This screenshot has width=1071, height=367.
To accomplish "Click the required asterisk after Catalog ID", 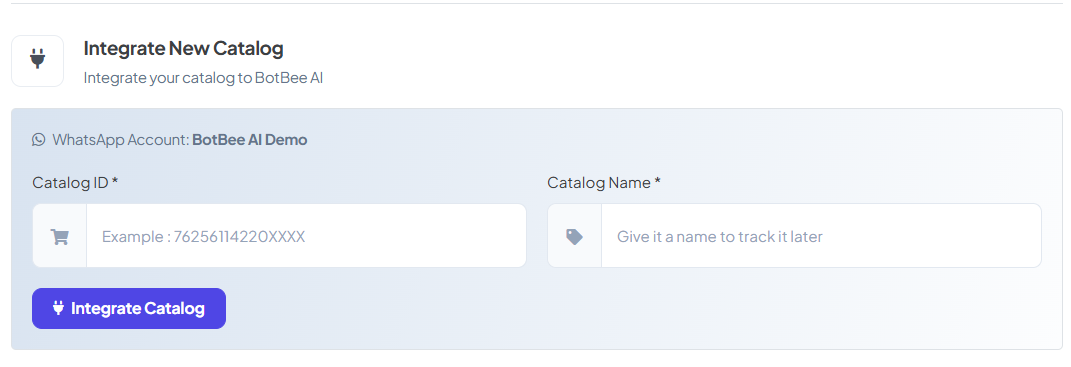I will [115, 180].
